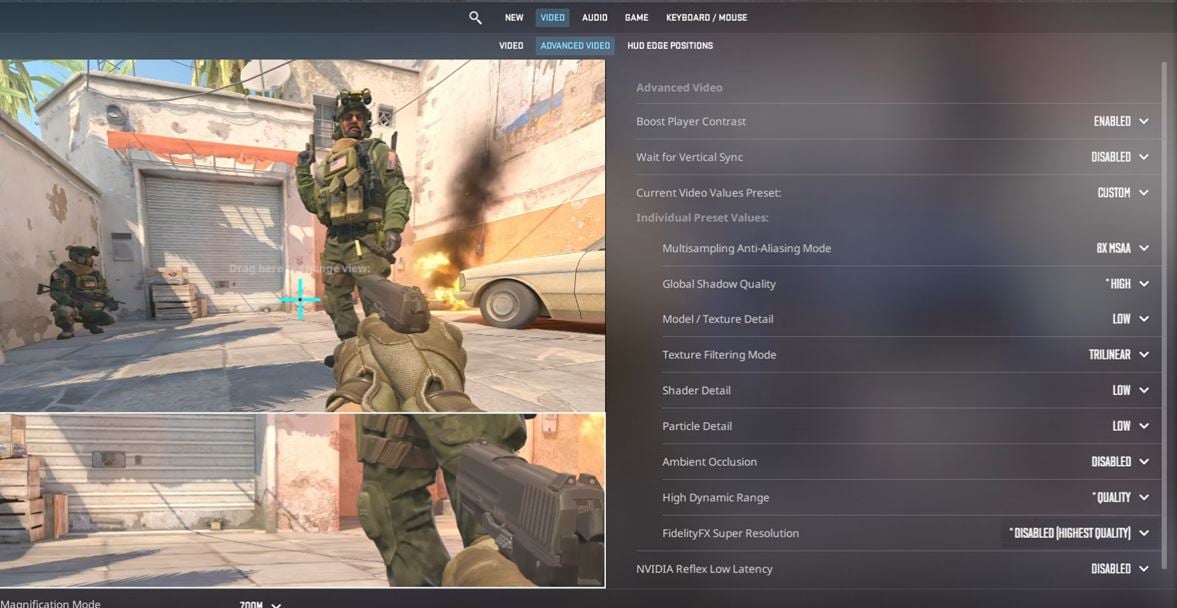Change Model / Texture Detail setting
The height and width of the screenshot is (608, 1177).
coord(1131,319)
